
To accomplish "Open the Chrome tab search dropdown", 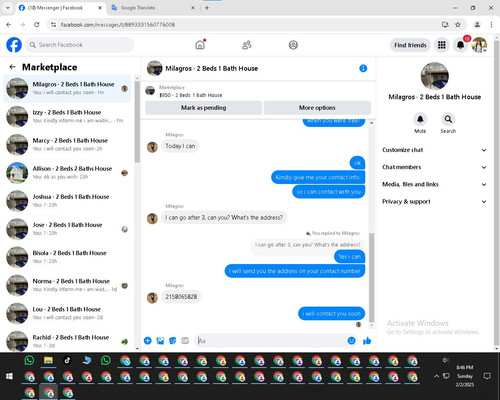I will 8,8.
